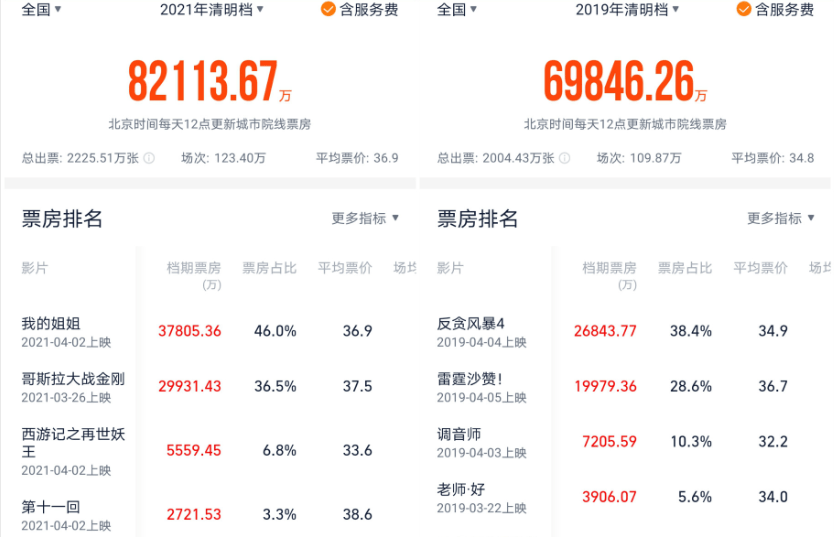Click box office value 2721.53
834x537 pixels.
click(194, 515)
